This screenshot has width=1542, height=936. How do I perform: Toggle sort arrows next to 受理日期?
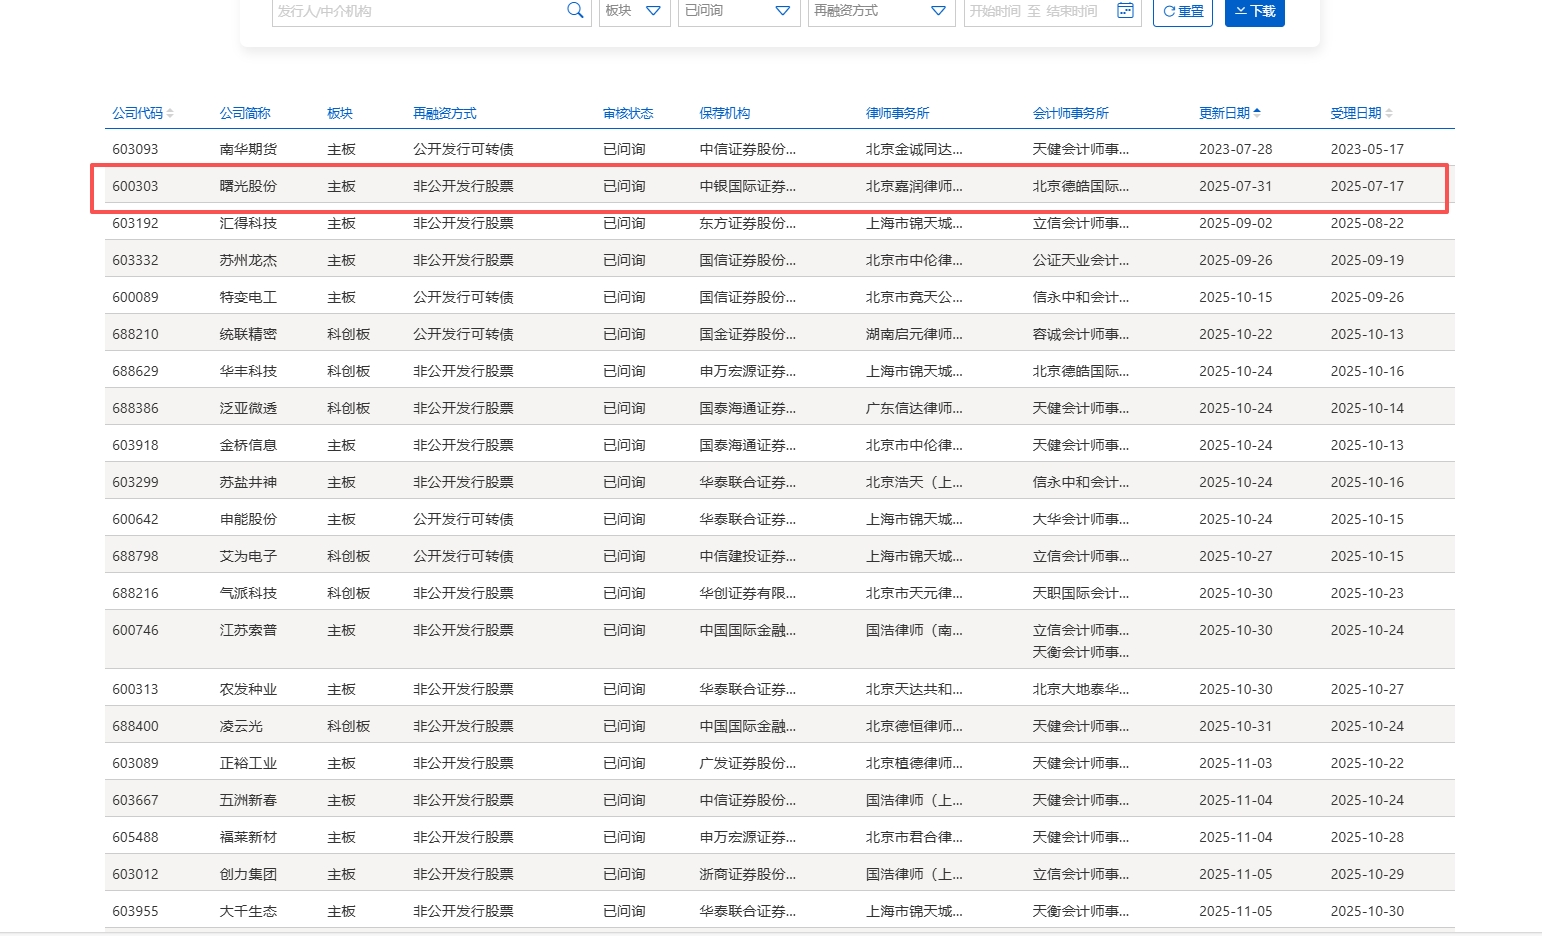pyautogui.click(x=1389, y=113)
